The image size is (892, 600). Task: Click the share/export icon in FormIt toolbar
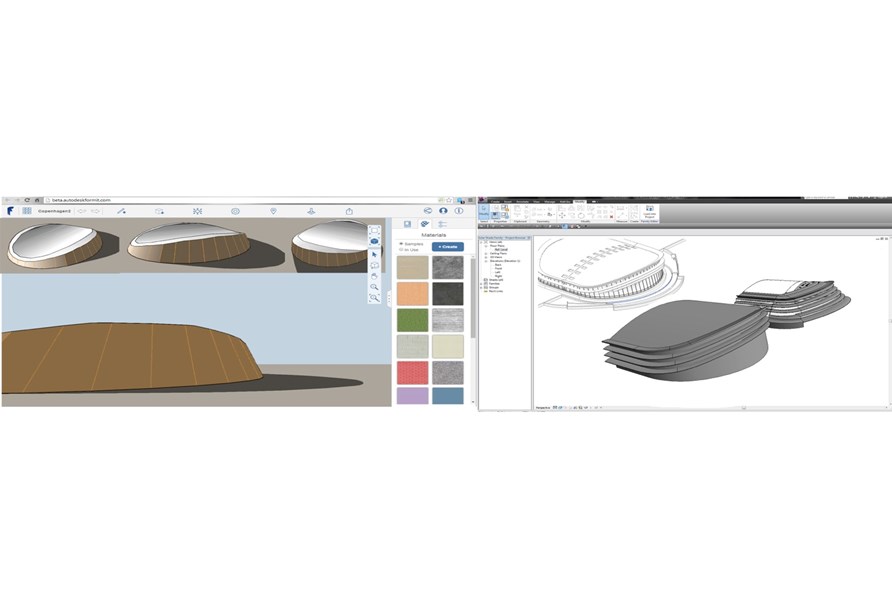(349, 211)
